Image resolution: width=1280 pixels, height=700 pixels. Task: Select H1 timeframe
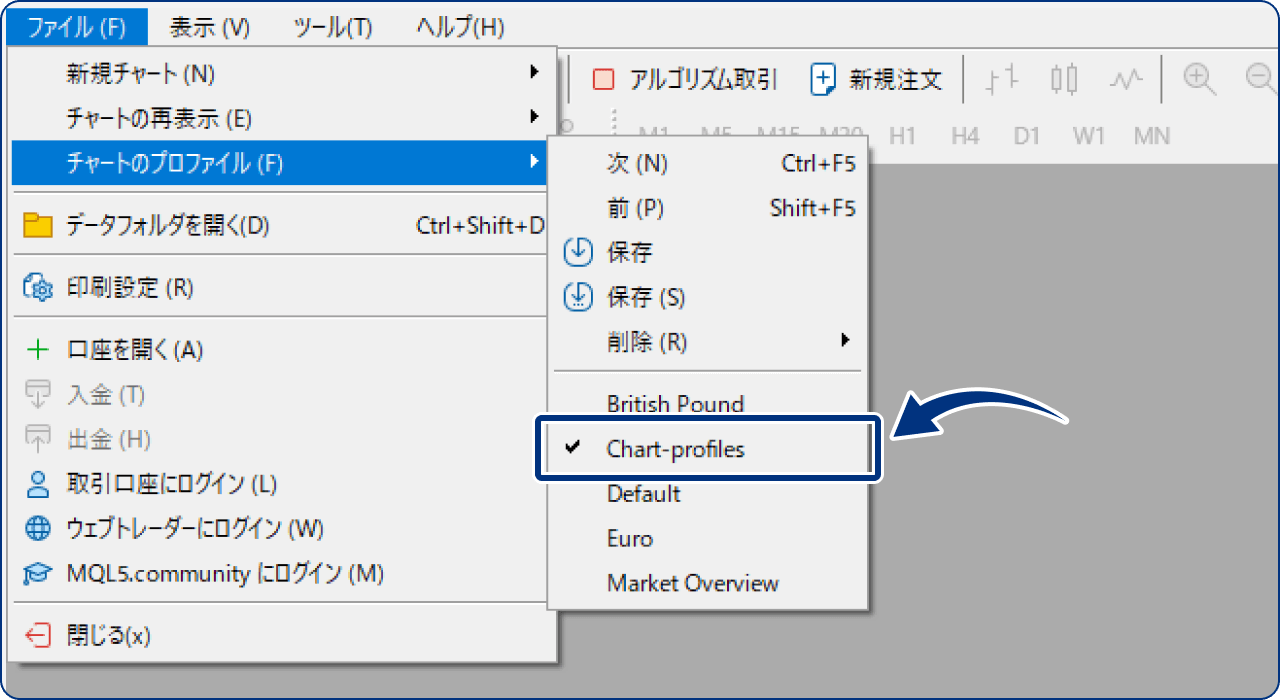pyautogui.click(x=902, y=135)
